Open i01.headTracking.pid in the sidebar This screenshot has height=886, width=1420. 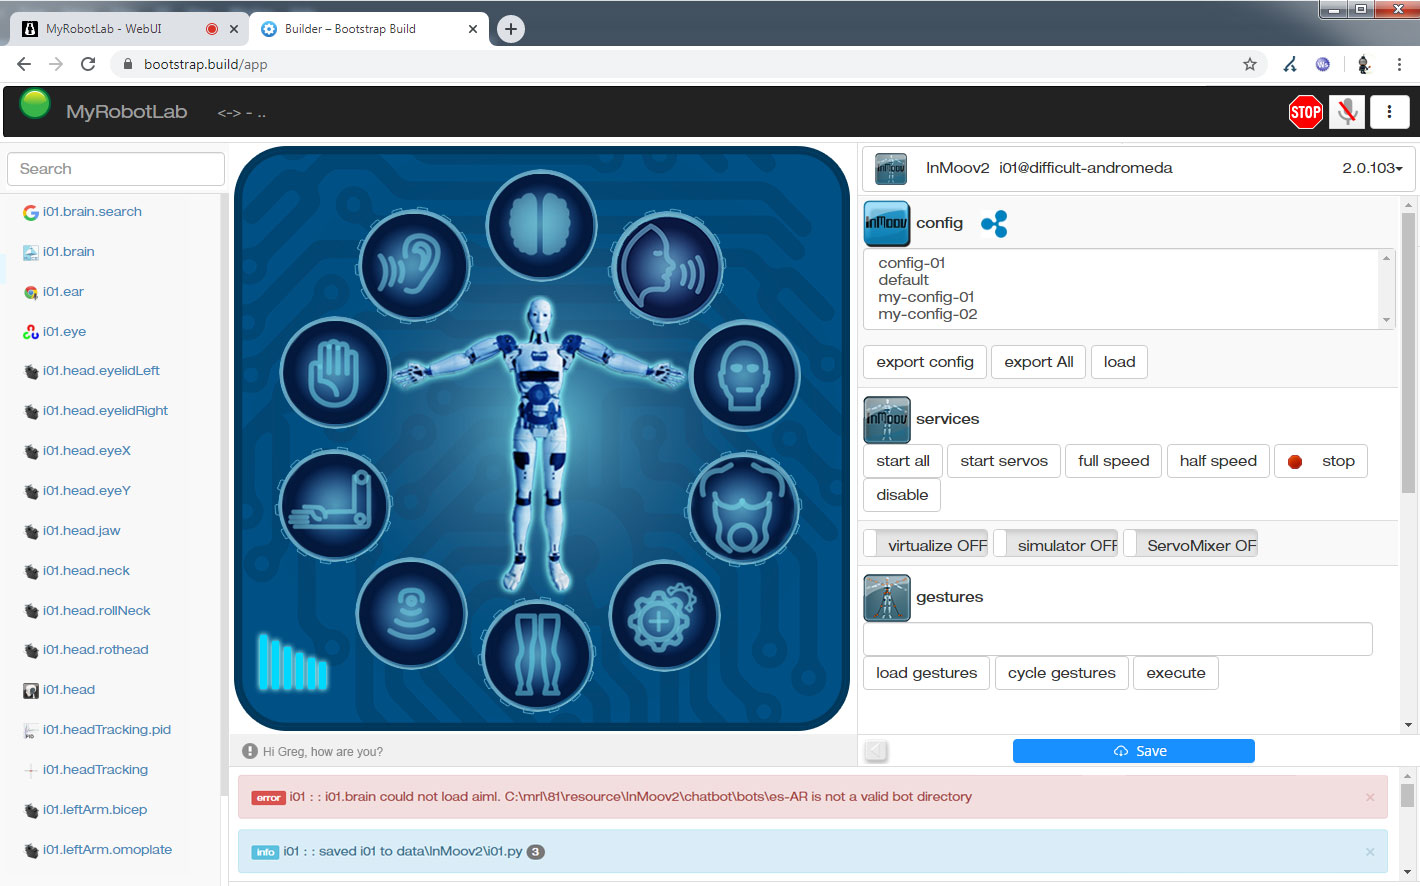click(107, 730)
